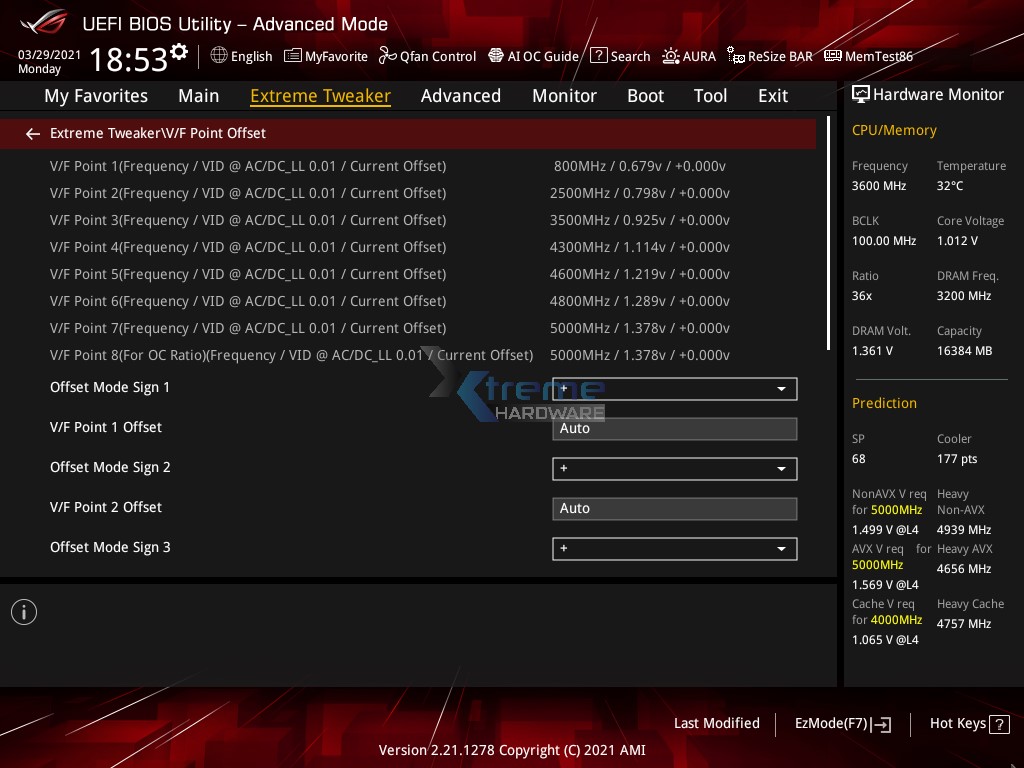Click the info icon above the help area
The height and width of the screenshot is (768, 1024).
23,611
